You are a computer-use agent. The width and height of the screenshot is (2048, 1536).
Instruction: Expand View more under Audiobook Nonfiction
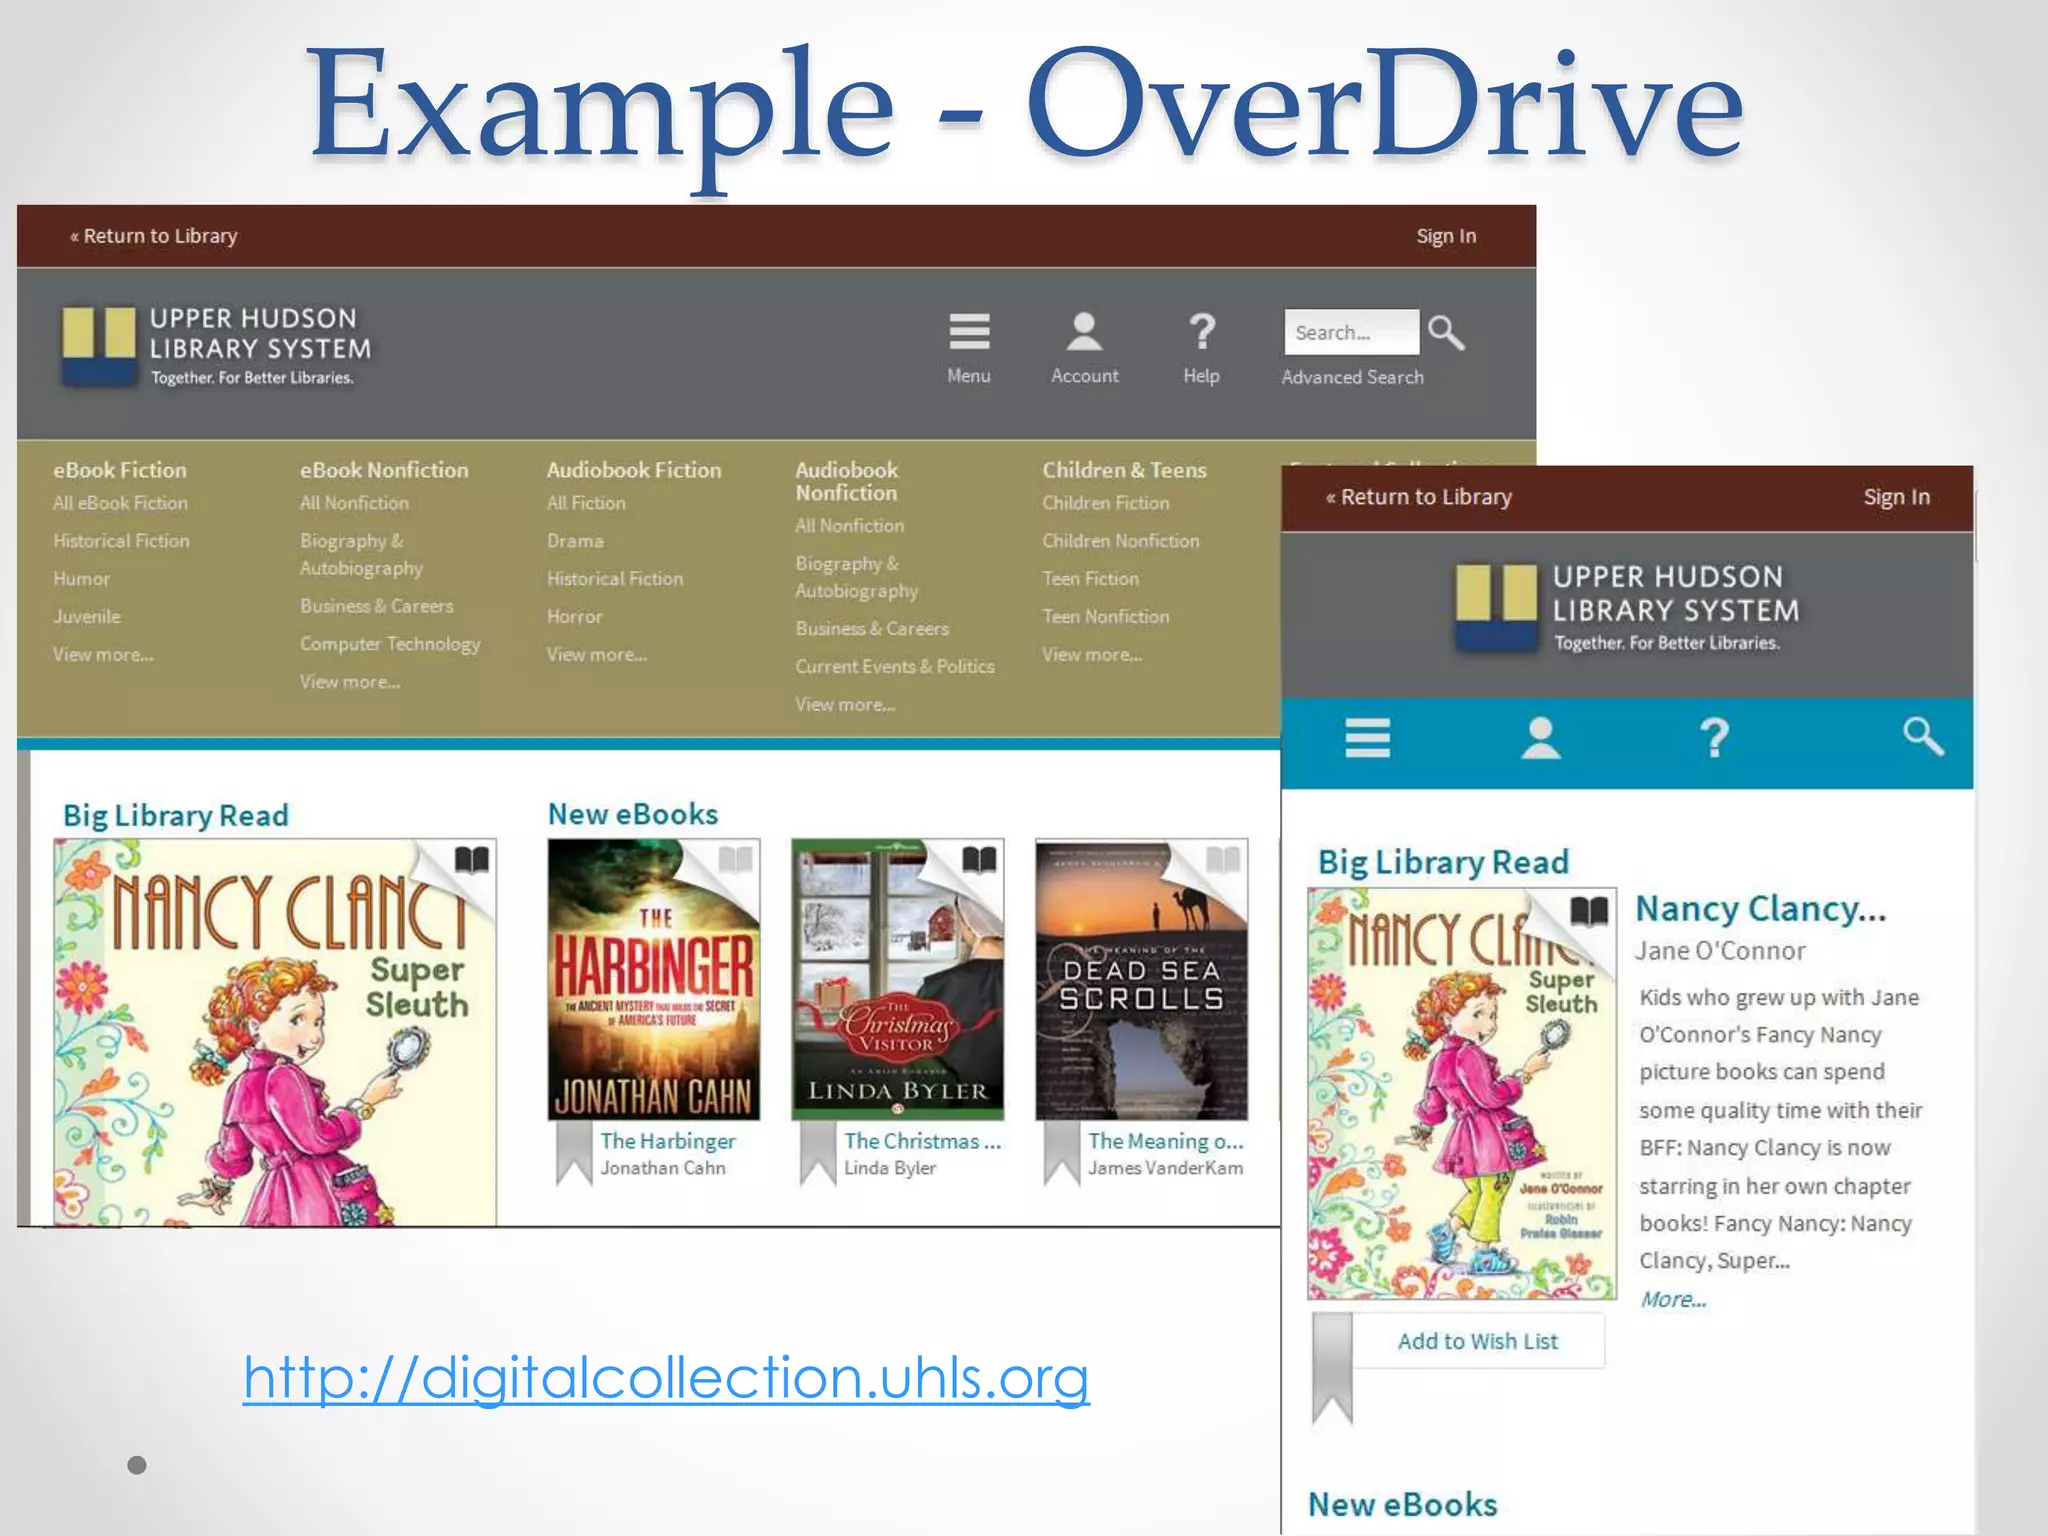click(x=845, y=704)
